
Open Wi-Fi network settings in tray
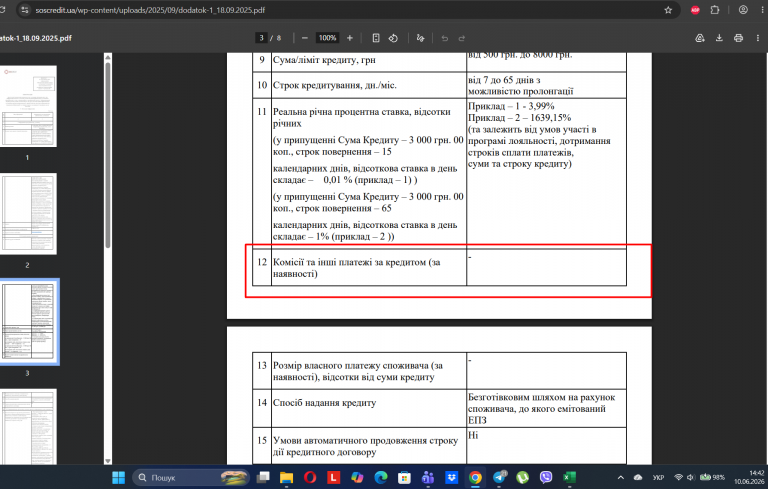click(678, 477)
